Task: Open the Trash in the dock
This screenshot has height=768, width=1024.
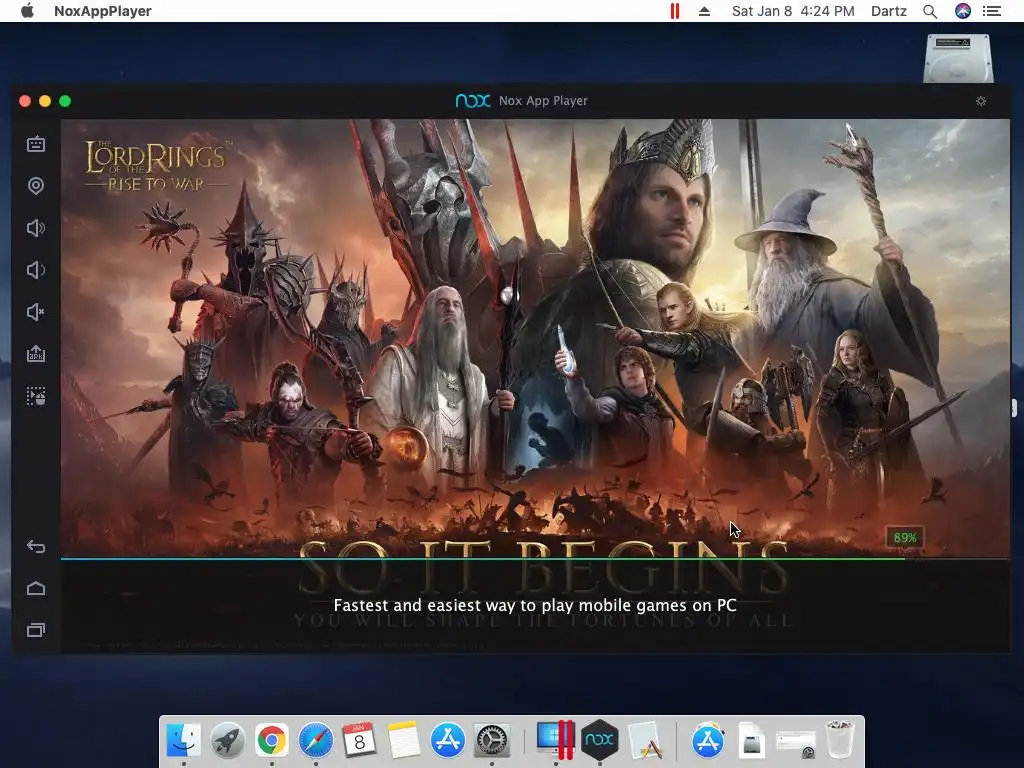Action: tap(840, 739)
